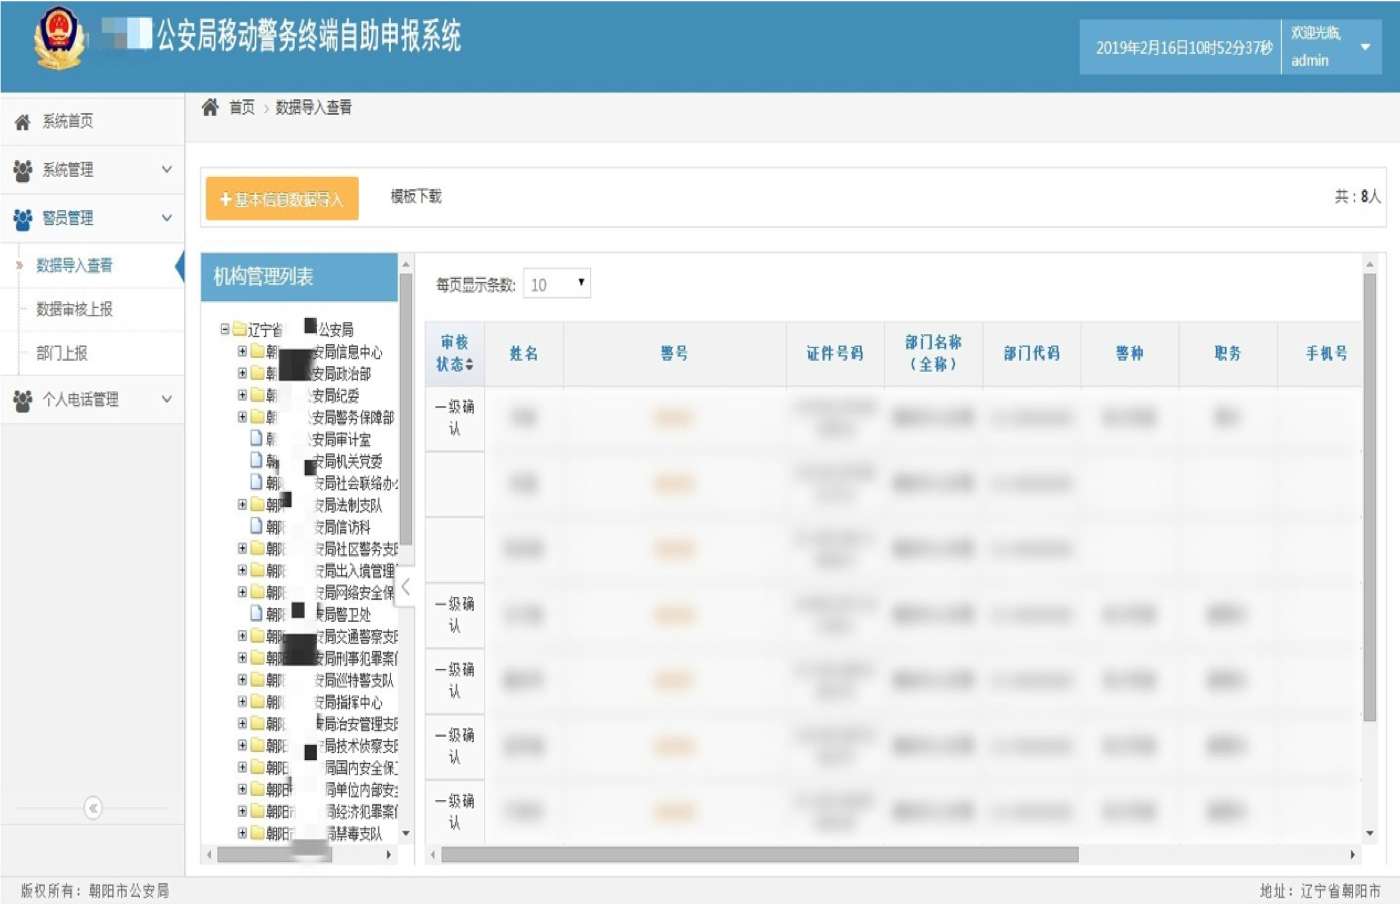Image resolution: width=1400 pixels, height=904 pixels.
Task: Expand the 系统管理 sidebar menu
Action: [x=92, y=170]
